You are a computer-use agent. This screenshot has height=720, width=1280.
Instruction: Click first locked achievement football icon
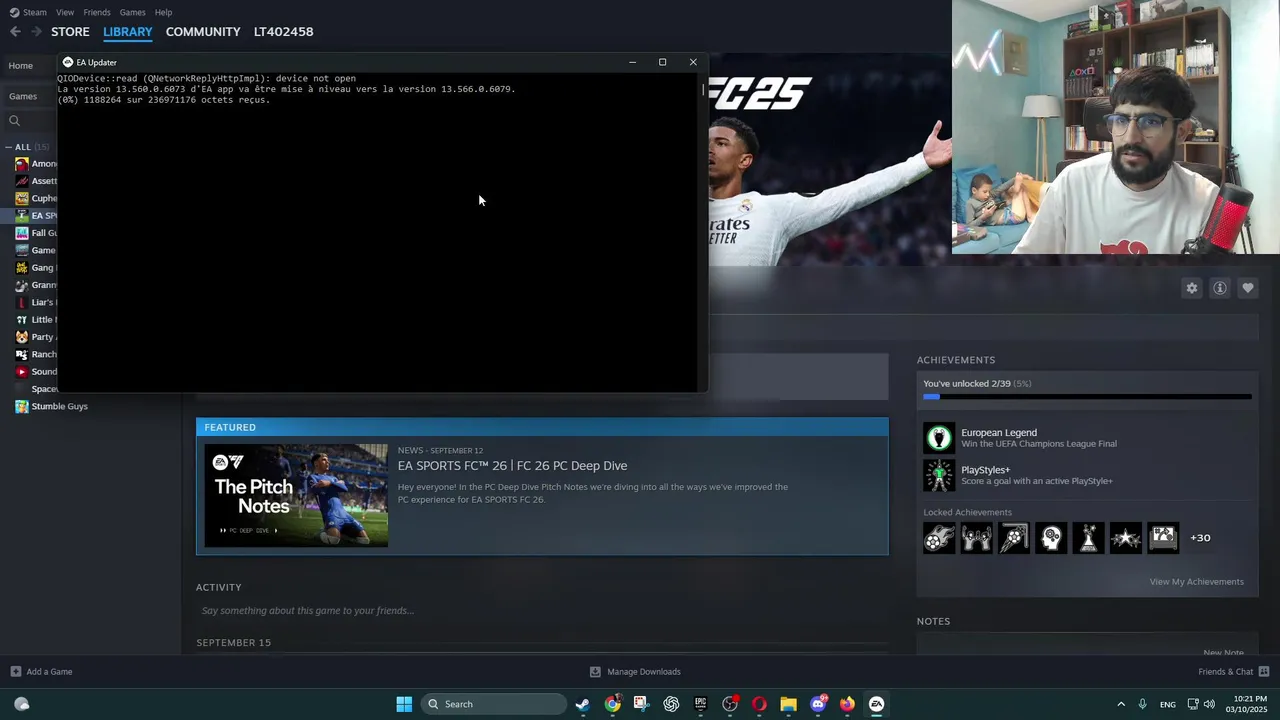[939, 538]
